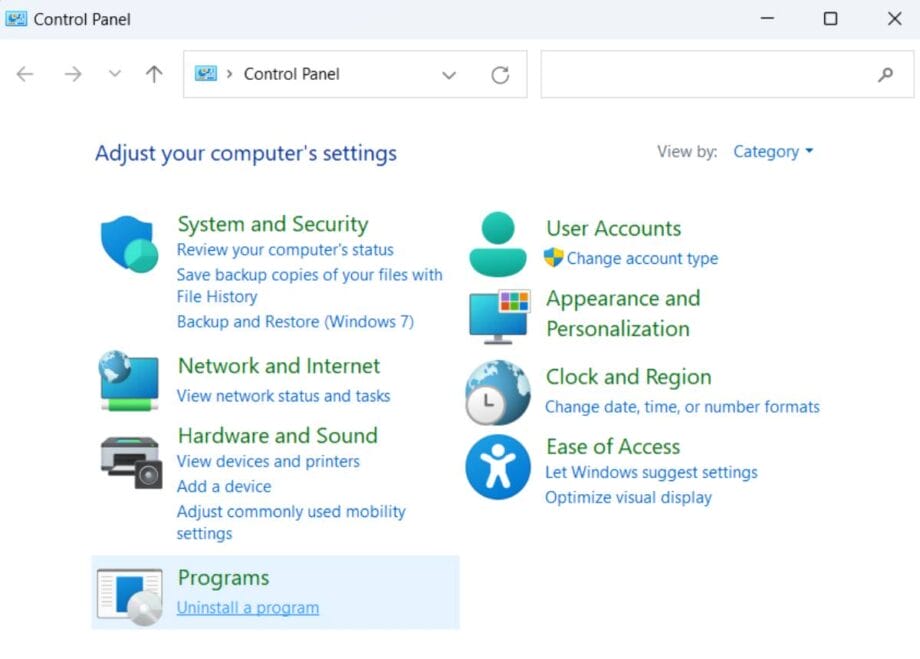920x659 pixels.
Task: Open the View by Category dropdown
Action: point(773,152)
